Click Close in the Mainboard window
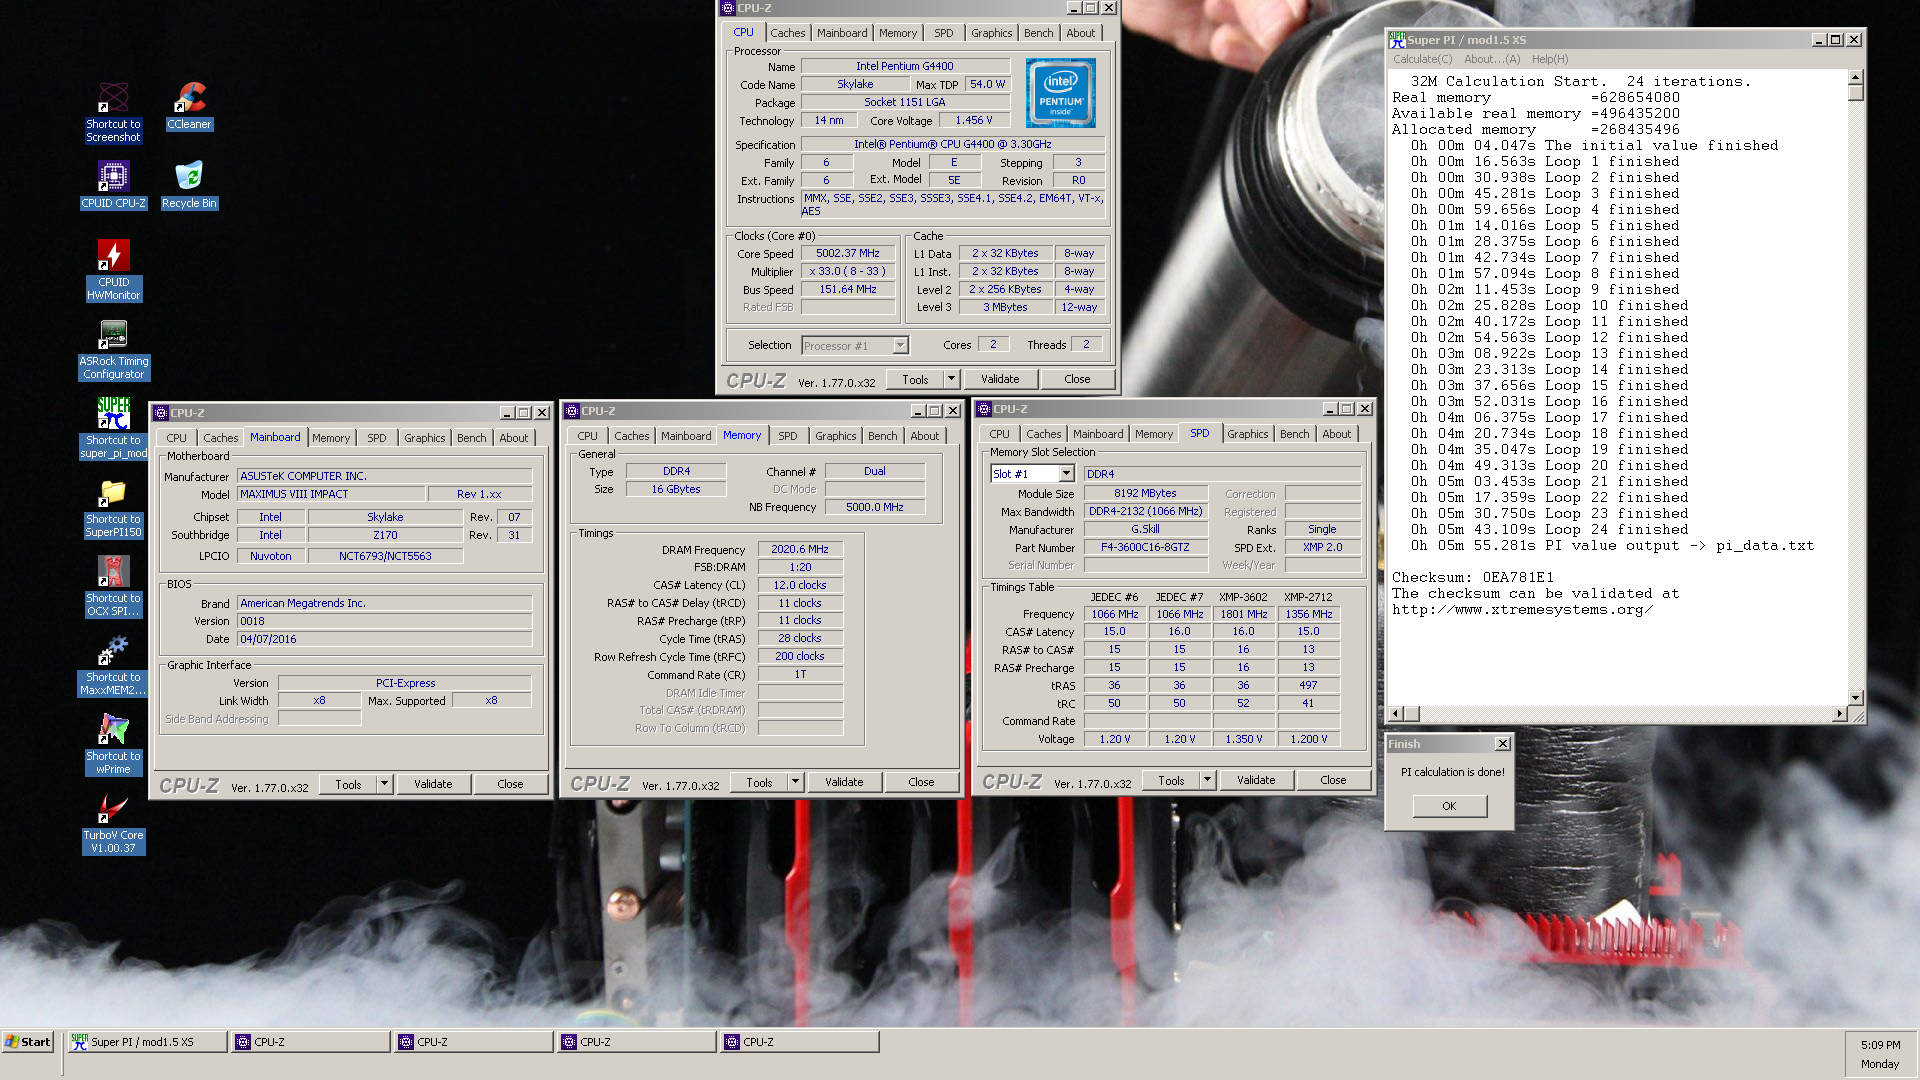Image resolution: width=1920 pixels, height=1080 pixels. point(510,784)
